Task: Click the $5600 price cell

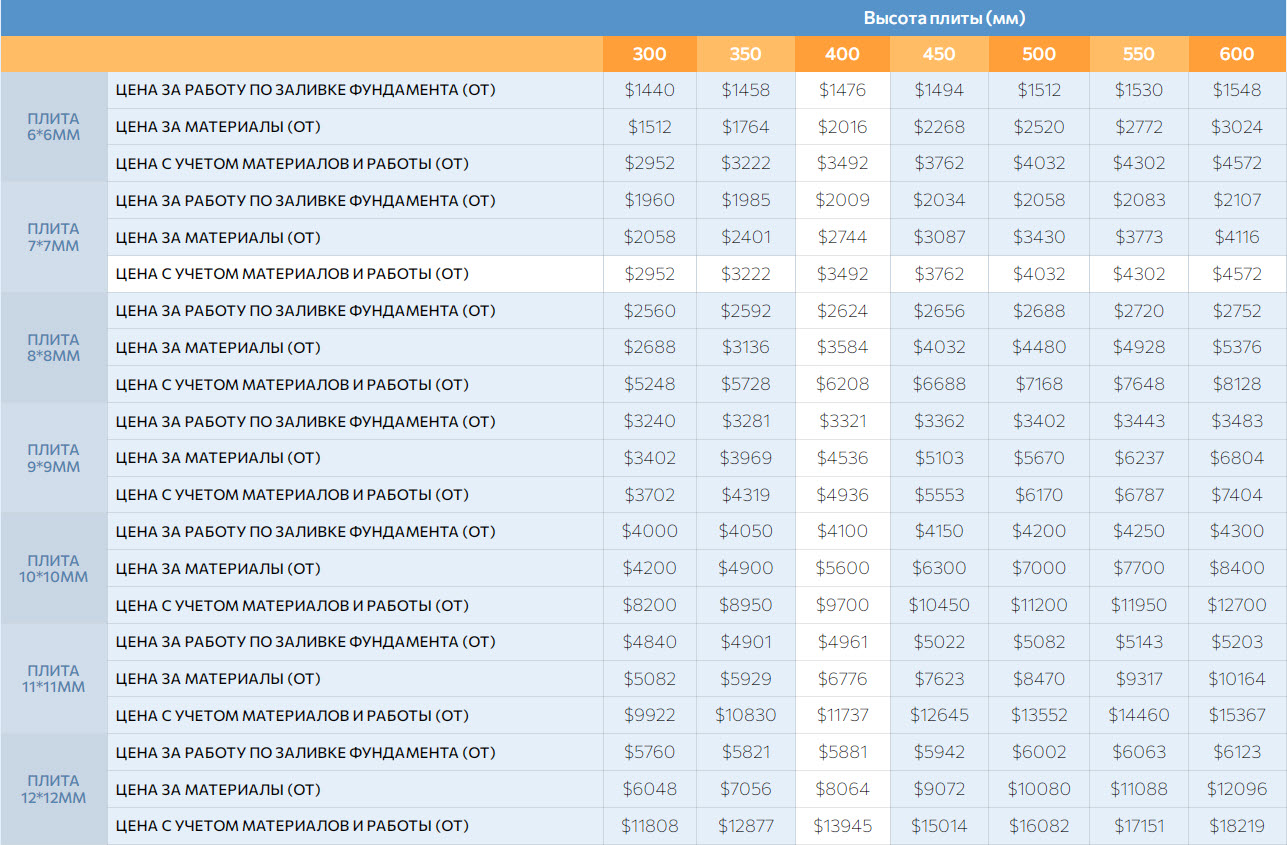Action: [843, 569]
